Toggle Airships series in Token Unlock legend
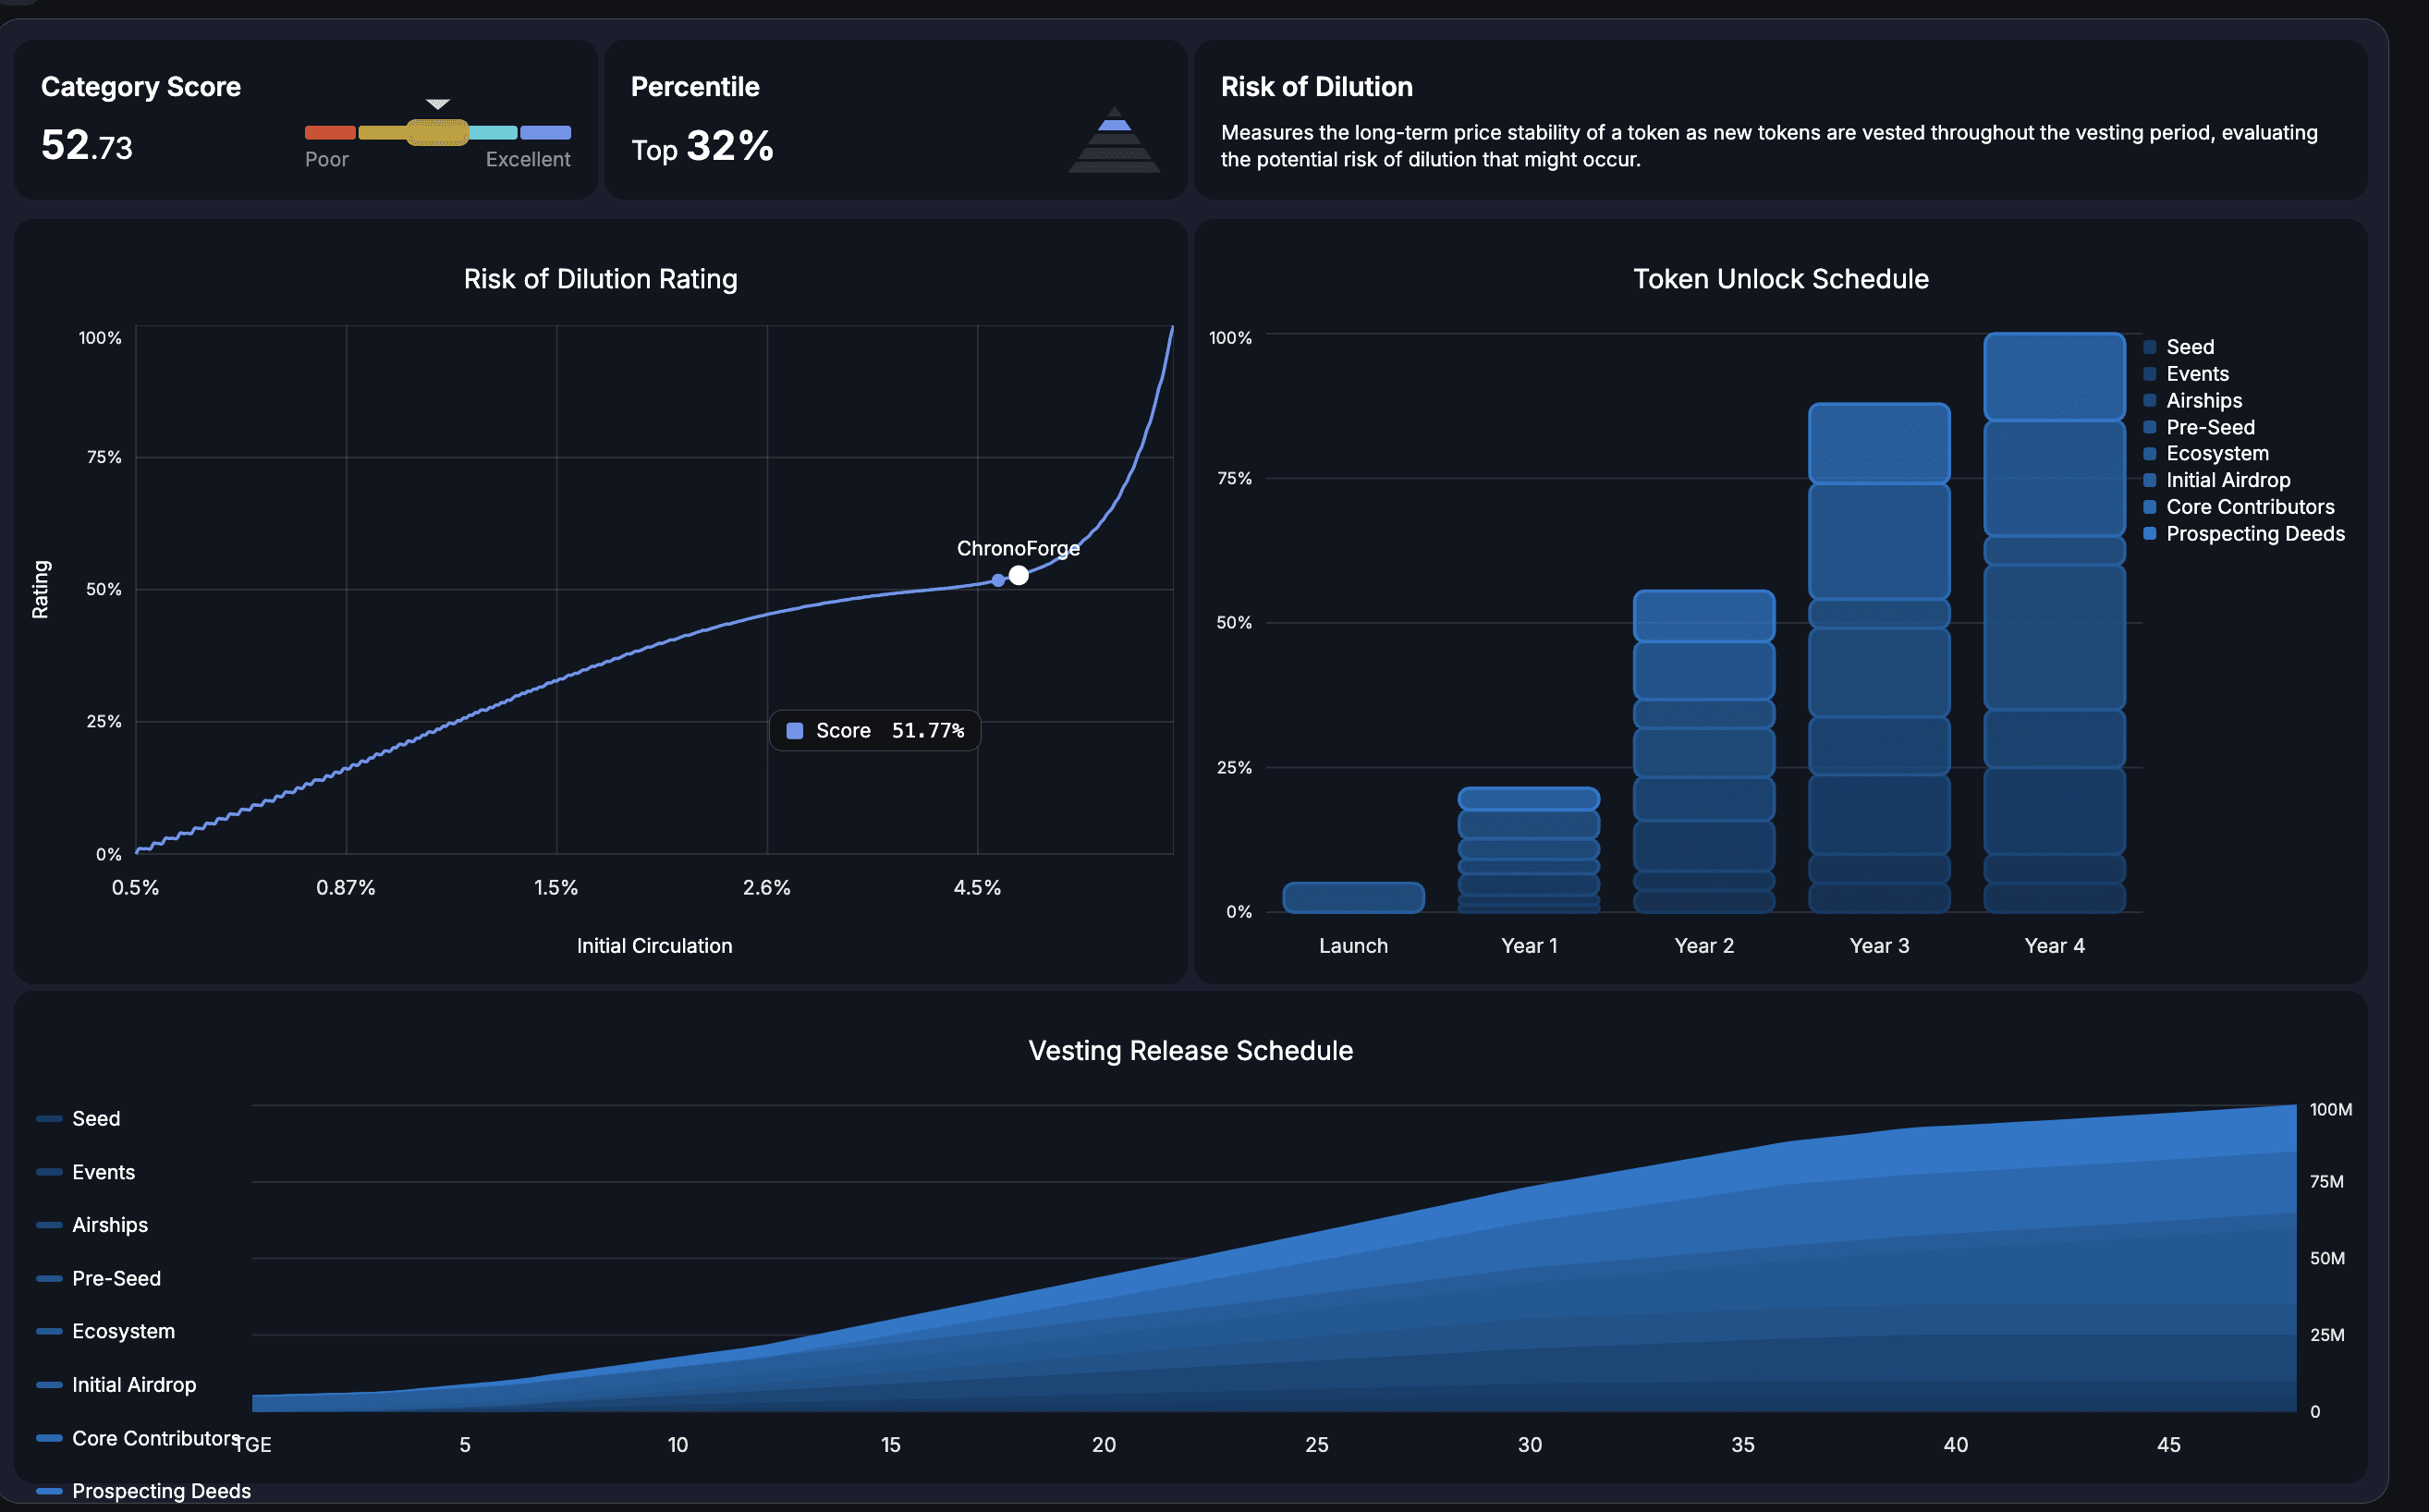The height and width of the screenshot is (1512, 2429). click(2193, 401)
